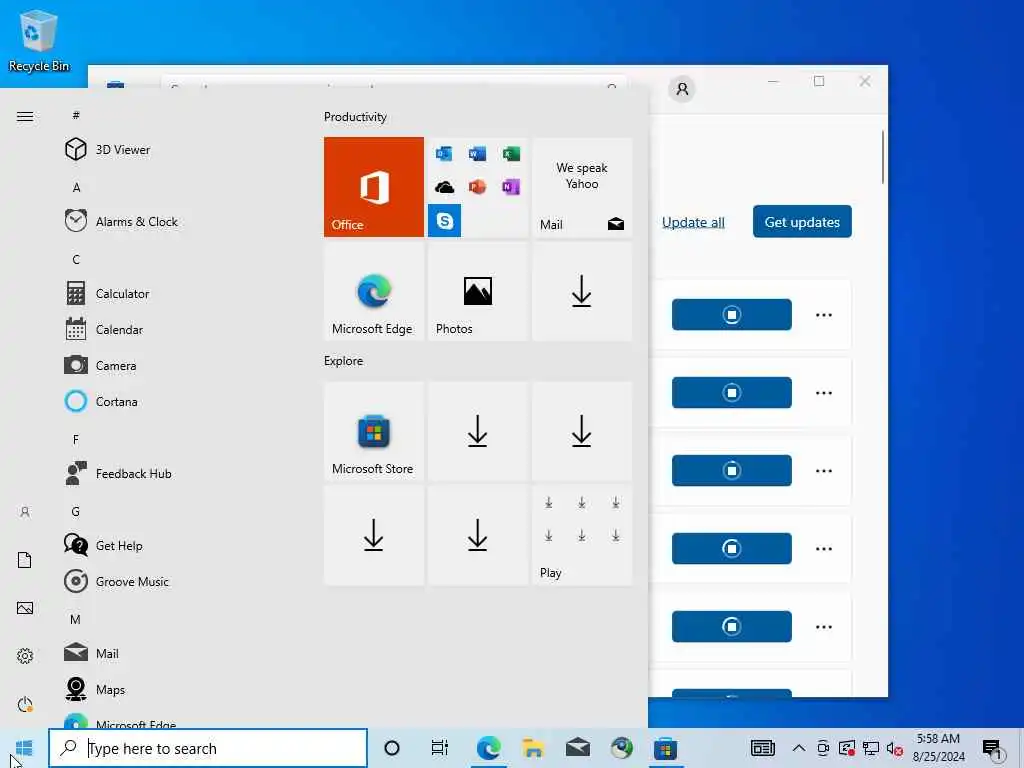Image resolution: width=1024 pixels, height=768 pixels.
Task: Open Pictures from Start sidebar
Action: pyautogui.click(x=25, y=608)
